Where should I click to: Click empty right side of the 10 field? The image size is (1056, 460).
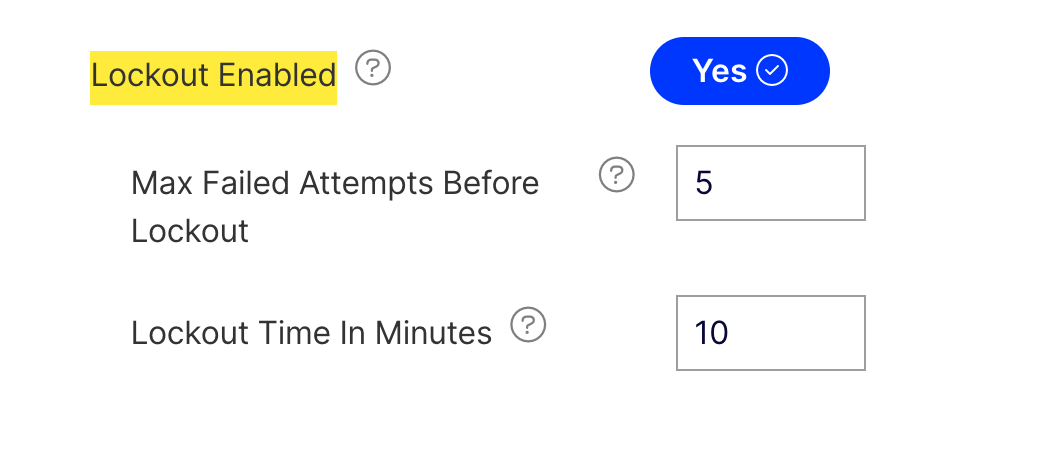point(808,333)
